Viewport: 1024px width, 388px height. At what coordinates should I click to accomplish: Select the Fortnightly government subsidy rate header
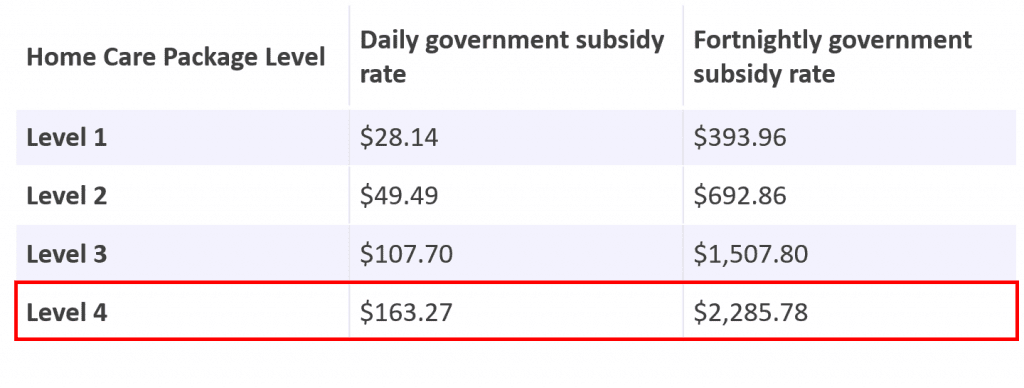point(833,57)
